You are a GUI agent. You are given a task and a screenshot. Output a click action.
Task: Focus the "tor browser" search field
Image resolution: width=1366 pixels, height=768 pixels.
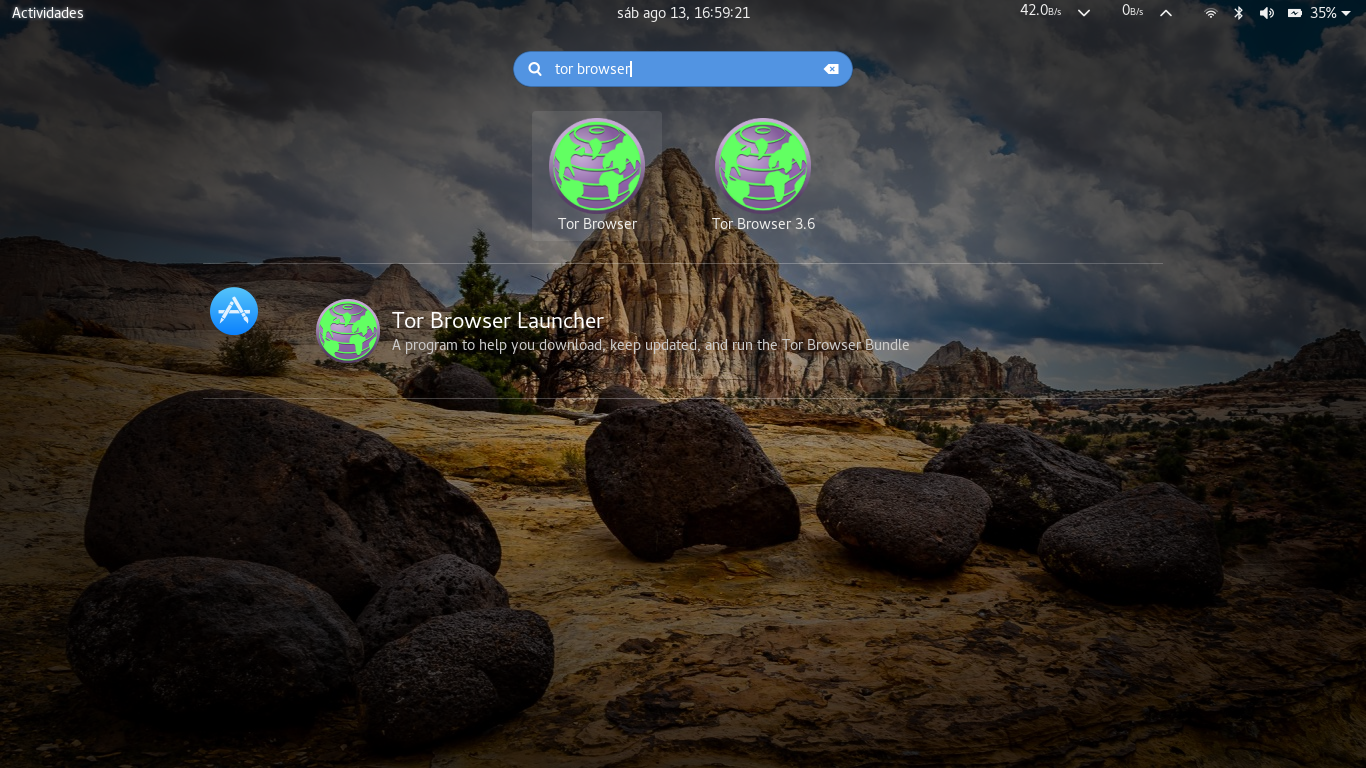pos(683,69)
